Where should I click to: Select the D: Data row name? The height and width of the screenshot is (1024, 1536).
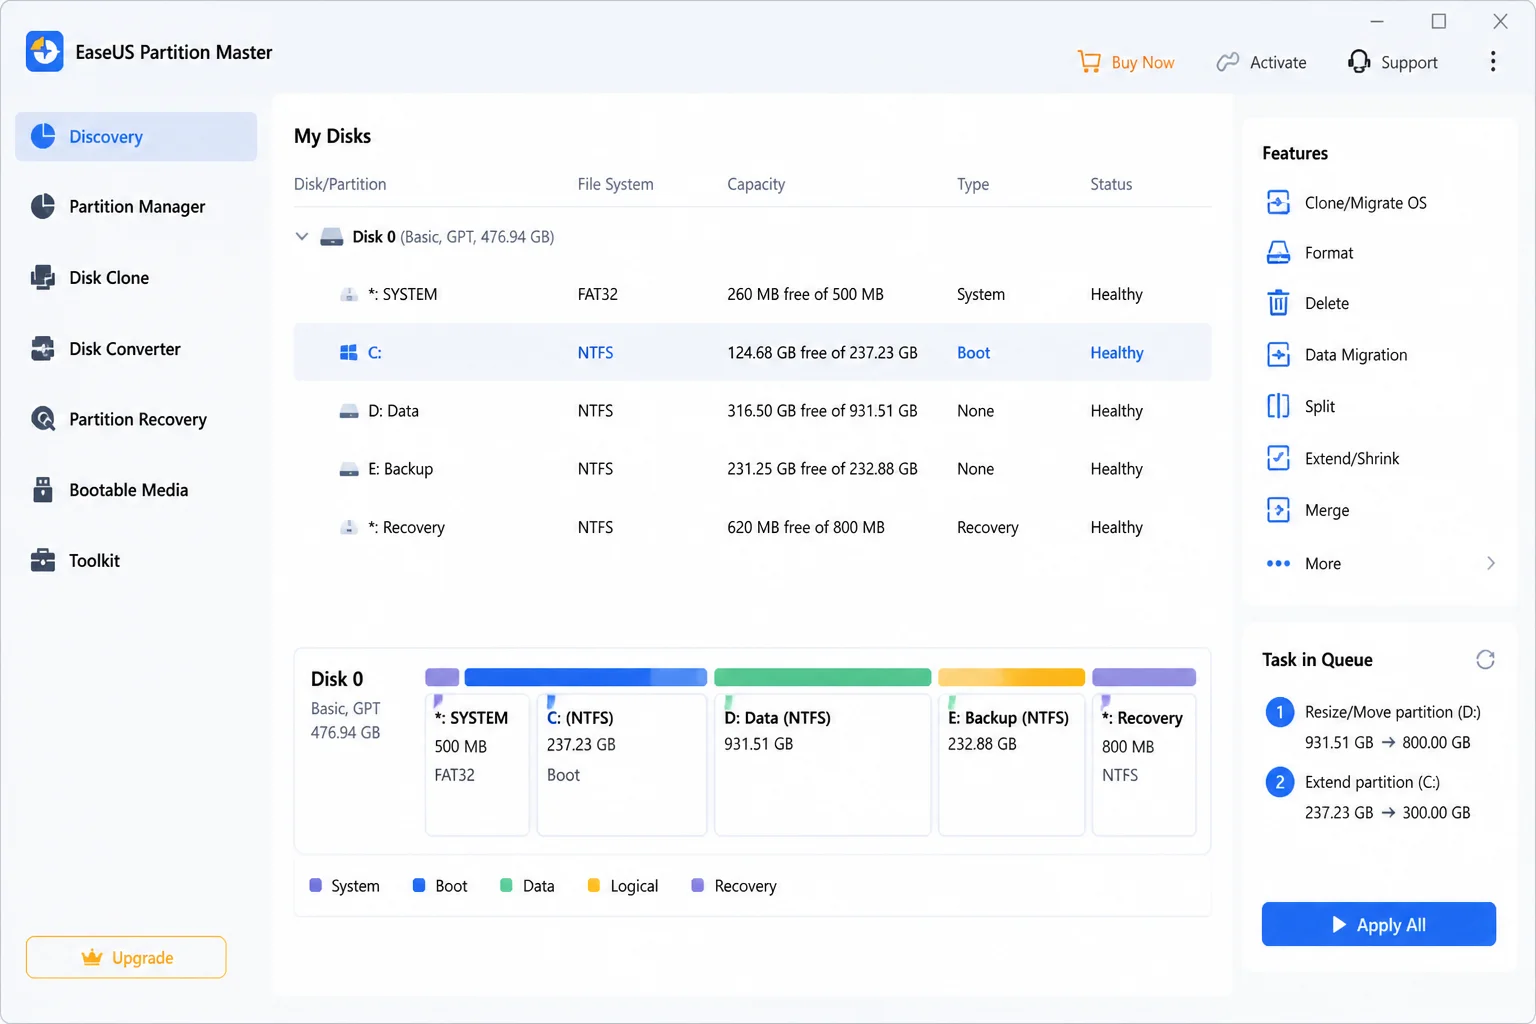pyautogui.click(x=393, y=411)
